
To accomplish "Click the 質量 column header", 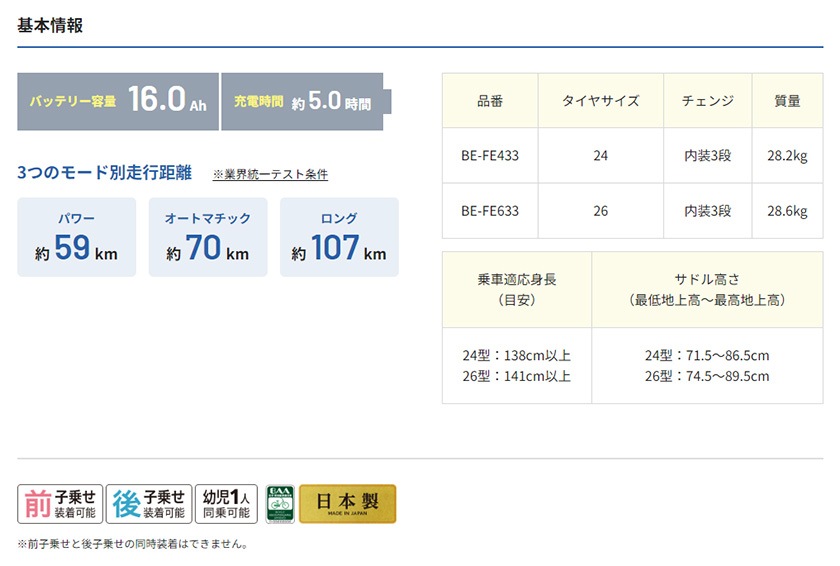I will click(x=787, y=101).
